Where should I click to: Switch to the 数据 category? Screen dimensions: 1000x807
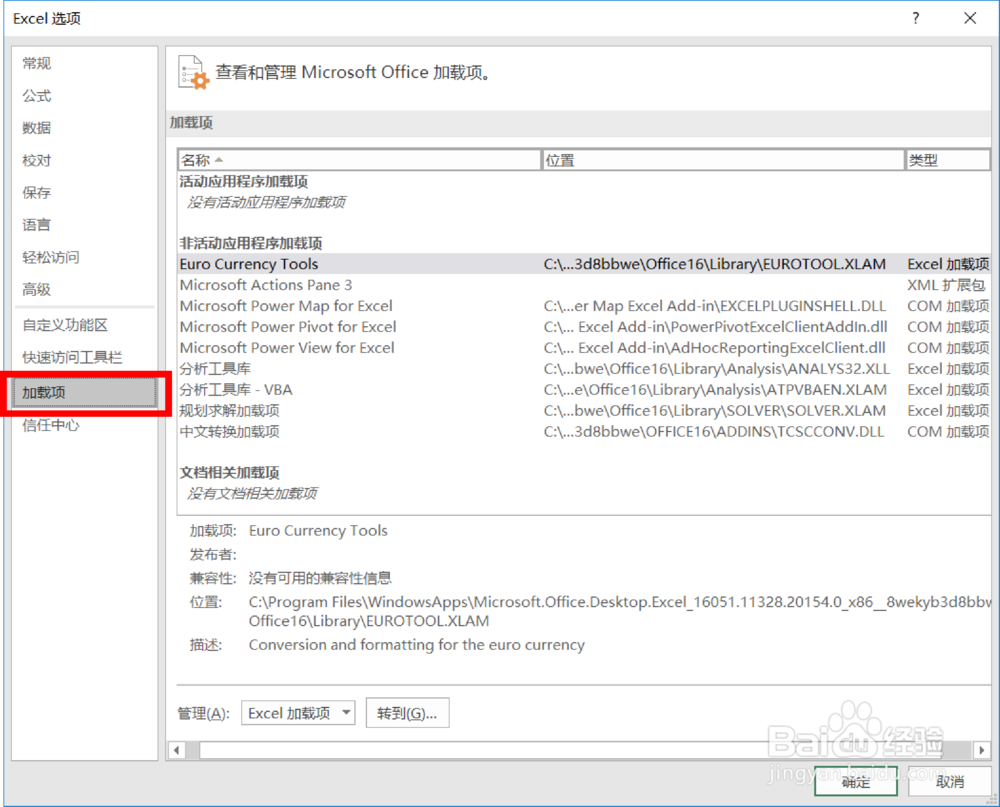click(x=36, y=128)
